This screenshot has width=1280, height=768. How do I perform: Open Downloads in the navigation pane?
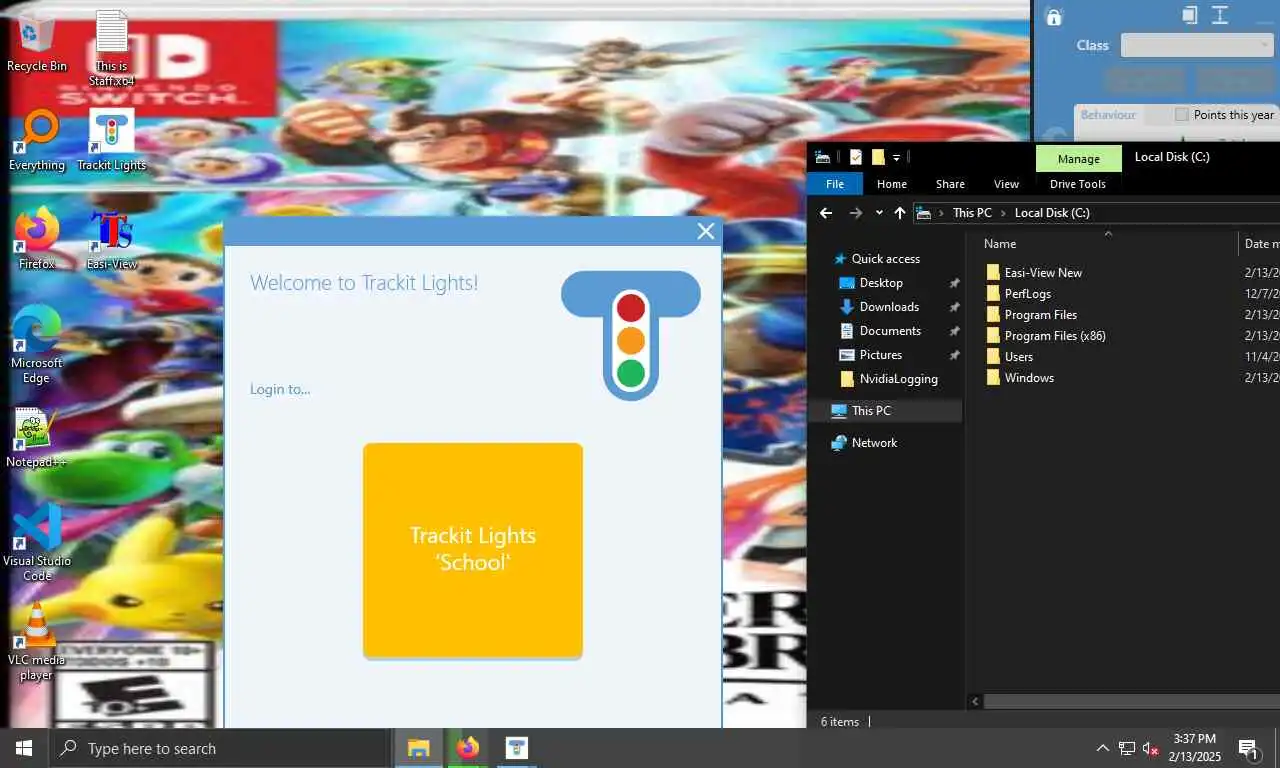pos(889,307)
